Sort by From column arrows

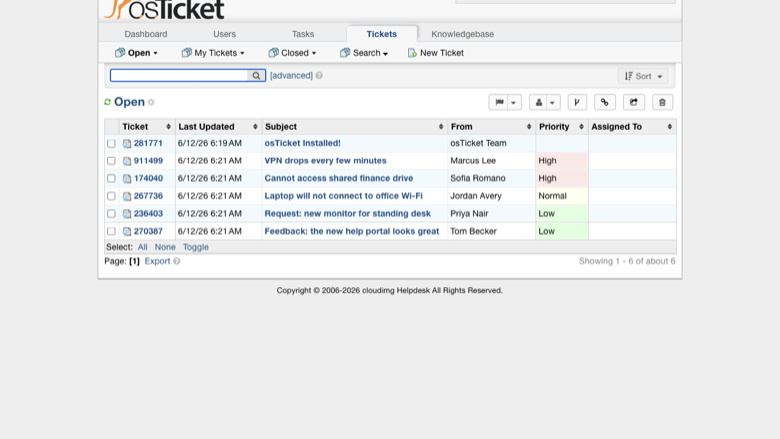[x=529, y=127]
